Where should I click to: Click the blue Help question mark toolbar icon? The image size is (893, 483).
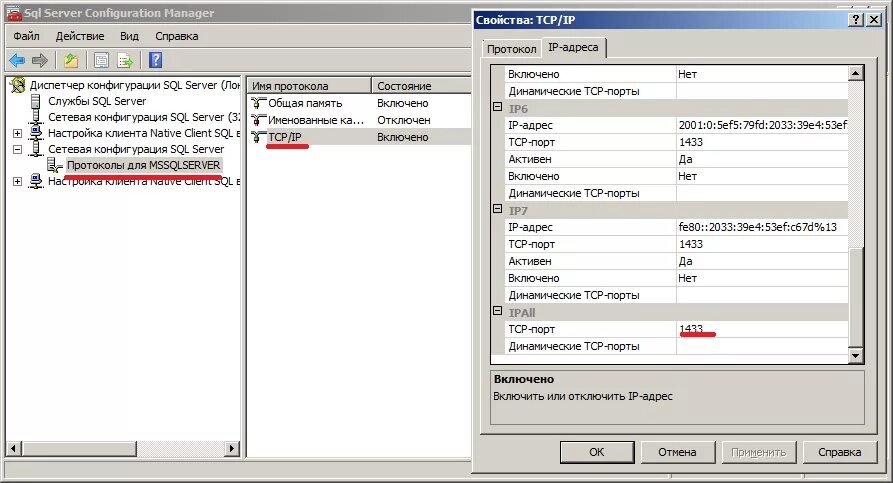point(155,60)
